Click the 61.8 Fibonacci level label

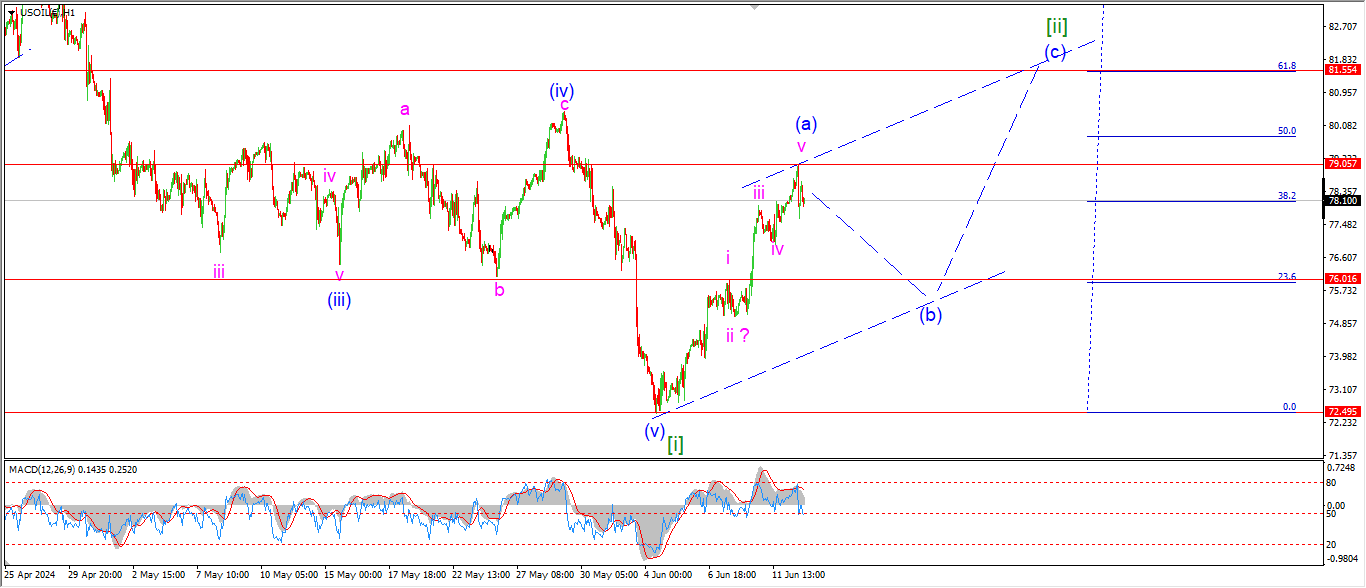click(1286, 66)
